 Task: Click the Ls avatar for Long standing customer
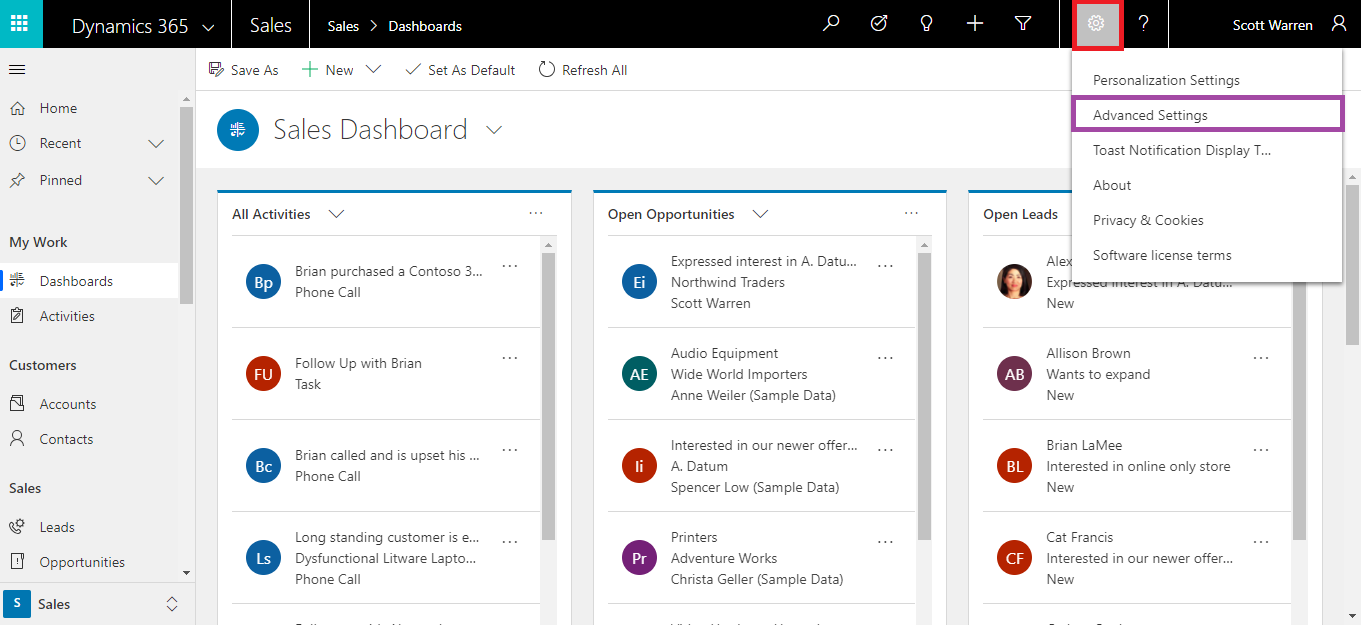coord(263,559)
